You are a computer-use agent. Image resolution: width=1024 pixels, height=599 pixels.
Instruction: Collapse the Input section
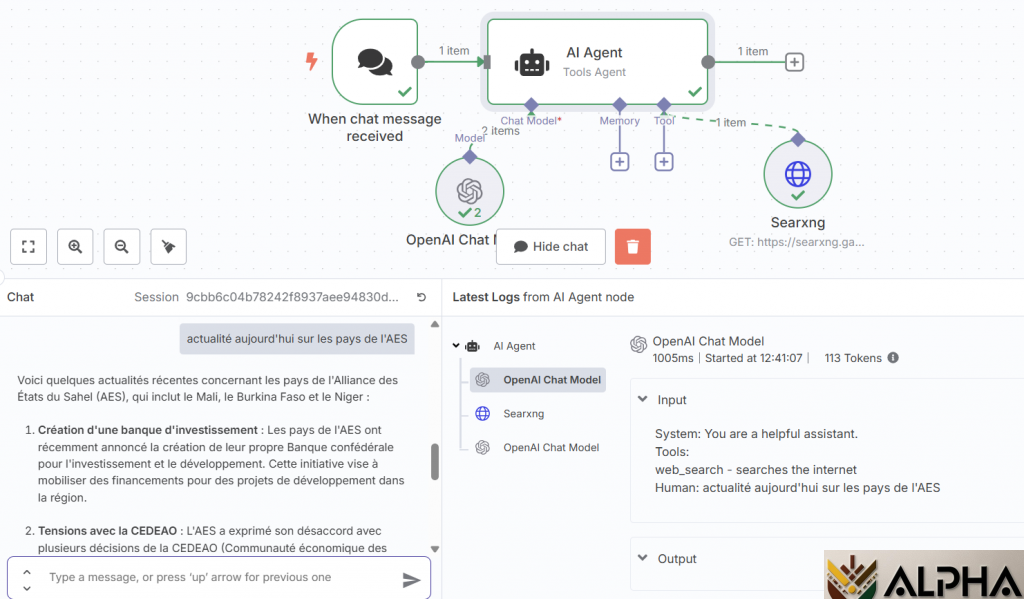[x=643, y=400]
